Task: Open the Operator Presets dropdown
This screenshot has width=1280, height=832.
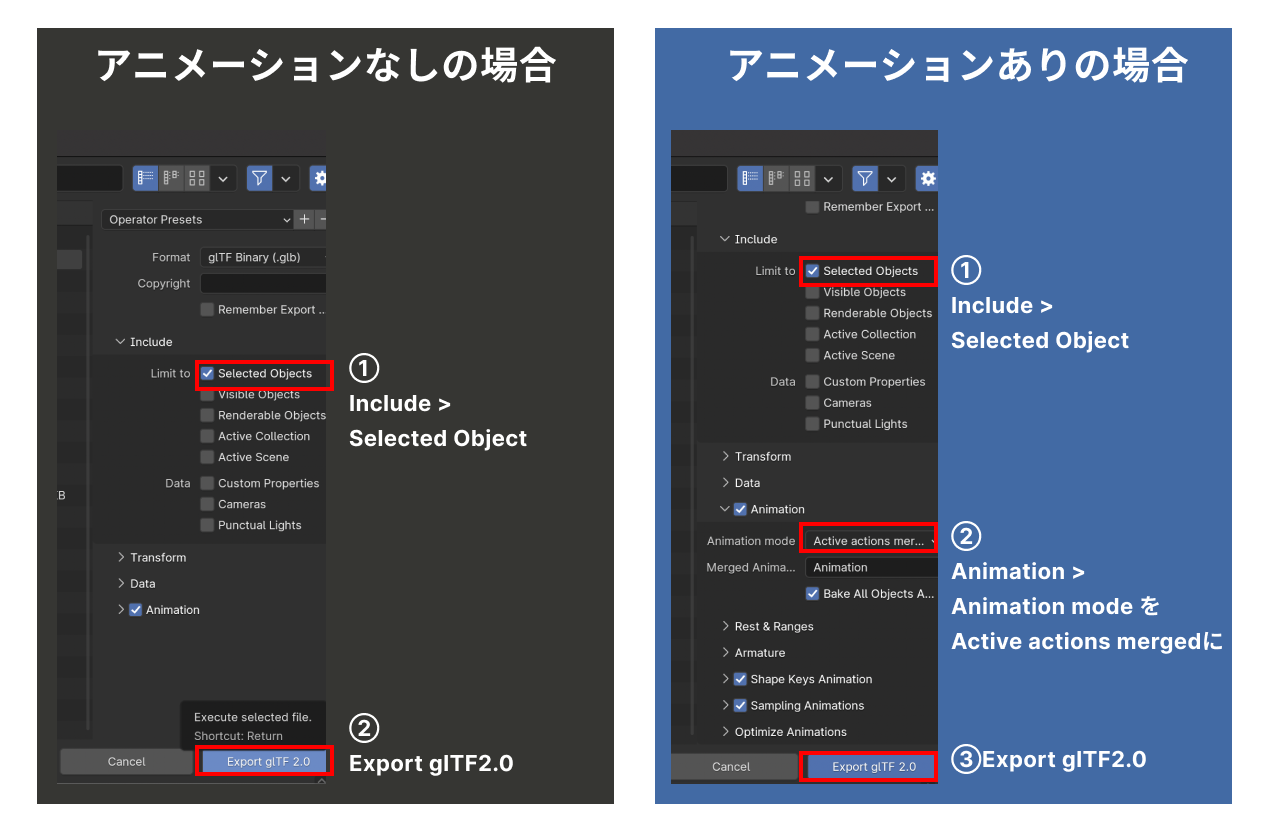Action: coord(195,219)
